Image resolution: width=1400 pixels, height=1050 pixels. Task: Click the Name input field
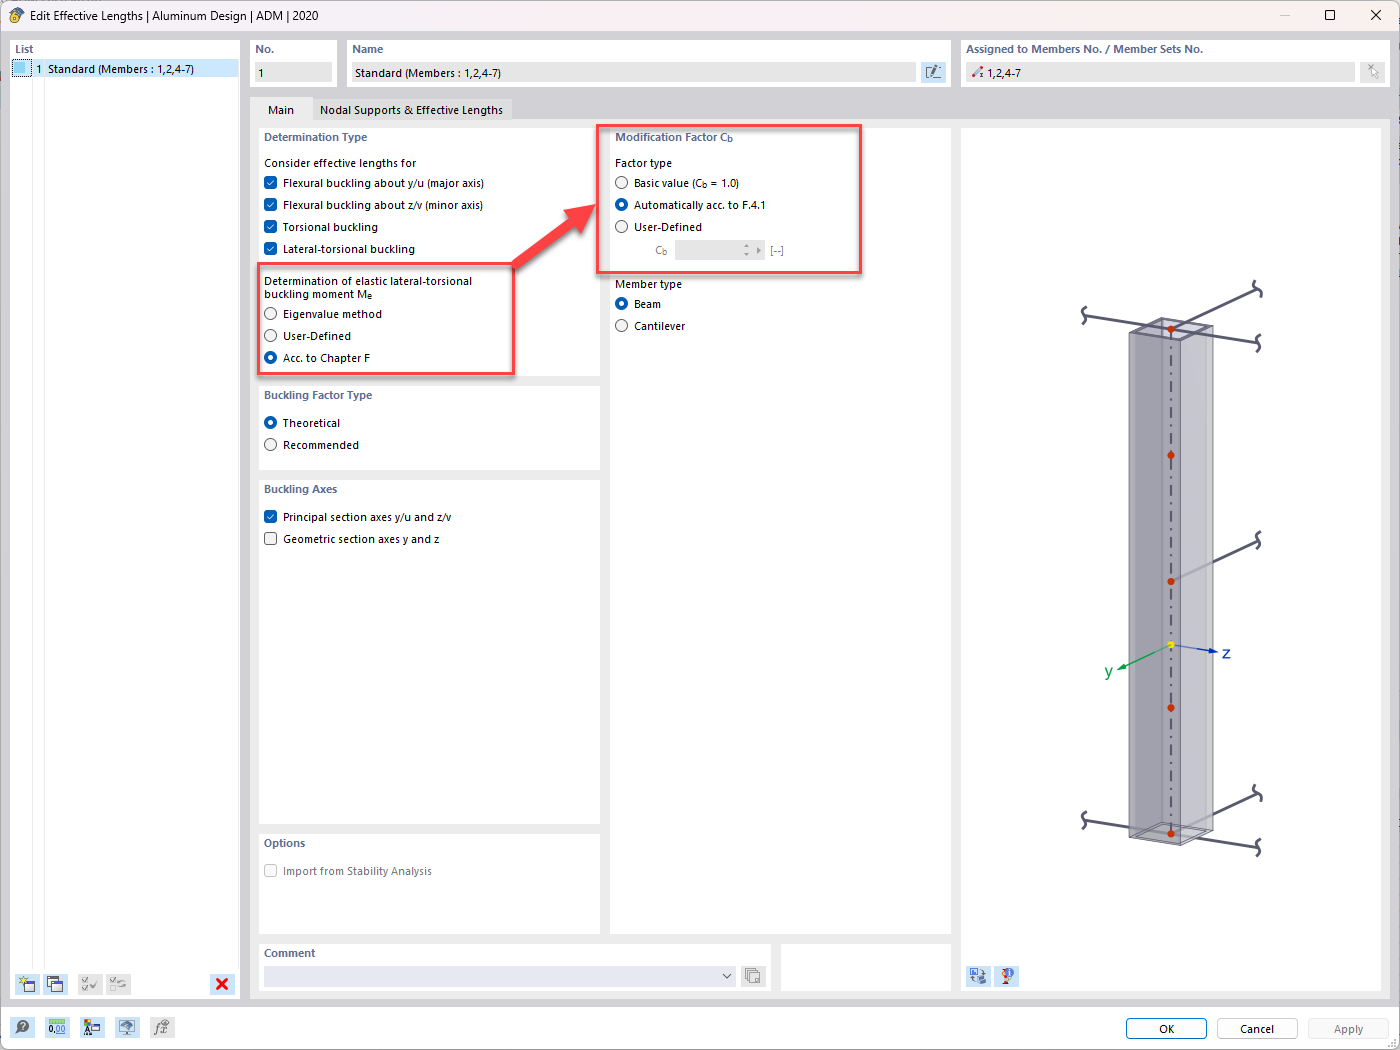[x=633, y=72]
